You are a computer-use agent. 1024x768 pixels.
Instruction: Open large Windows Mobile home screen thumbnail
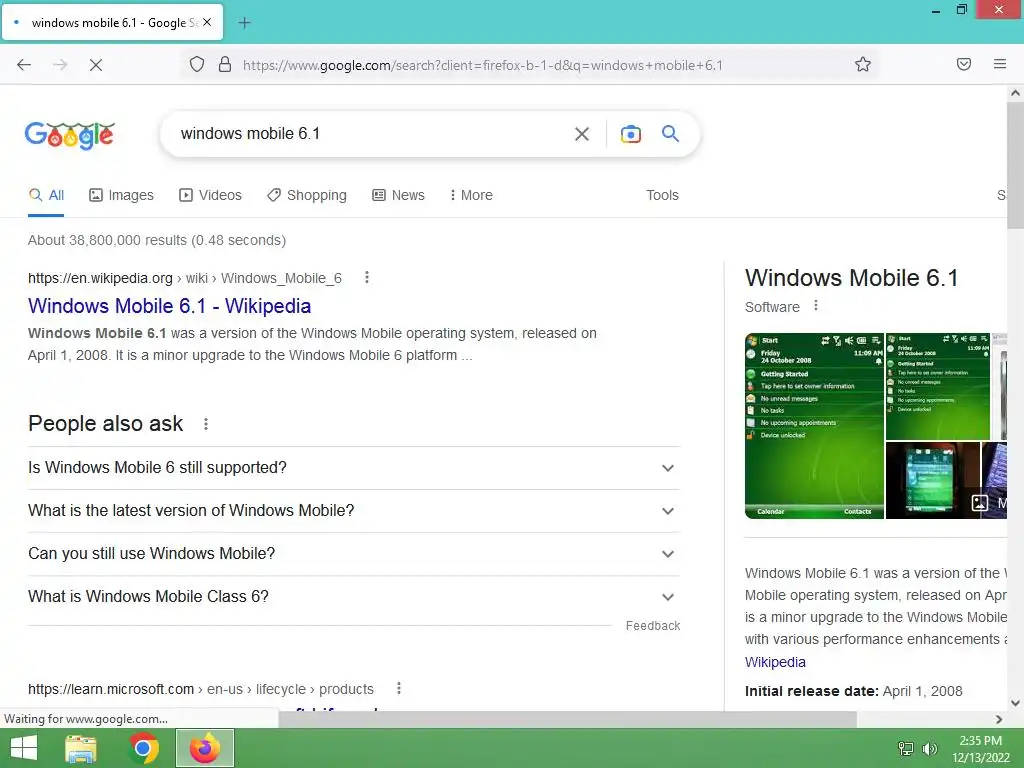[x=814, y=426]
